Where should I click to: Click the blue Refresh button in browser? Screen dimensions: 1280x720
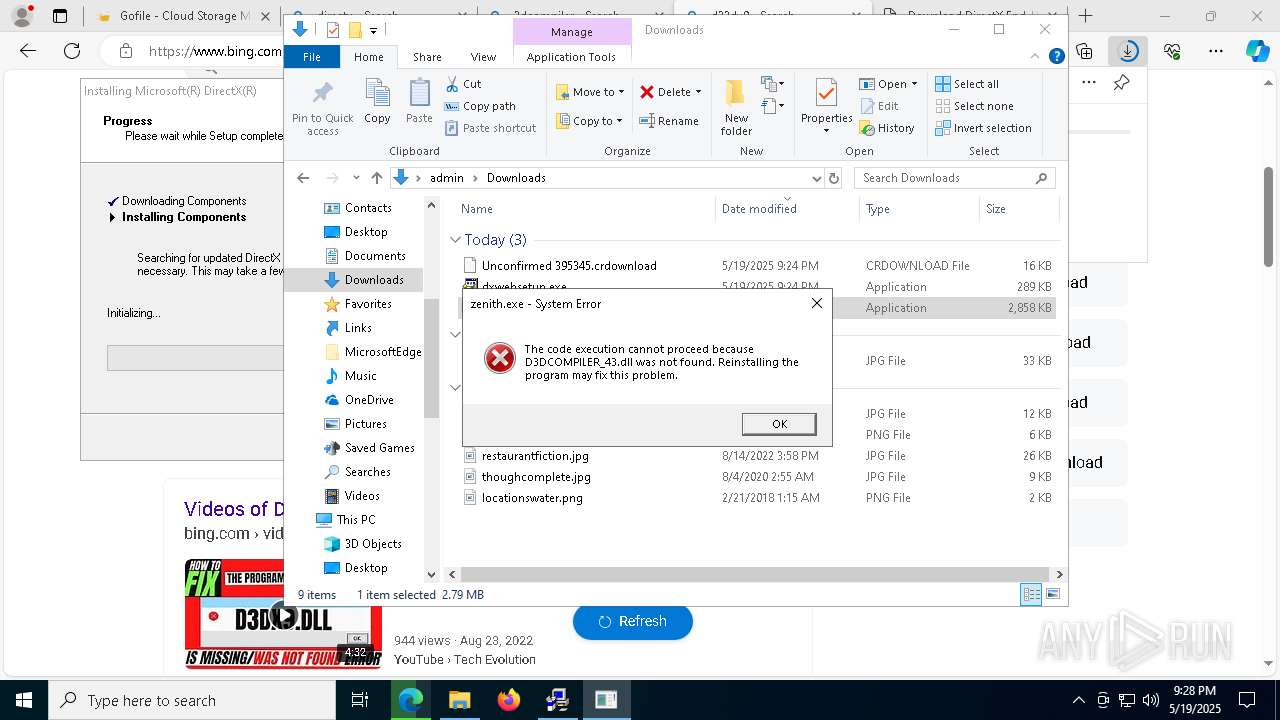pyautogui.click(x=632, y=621)
